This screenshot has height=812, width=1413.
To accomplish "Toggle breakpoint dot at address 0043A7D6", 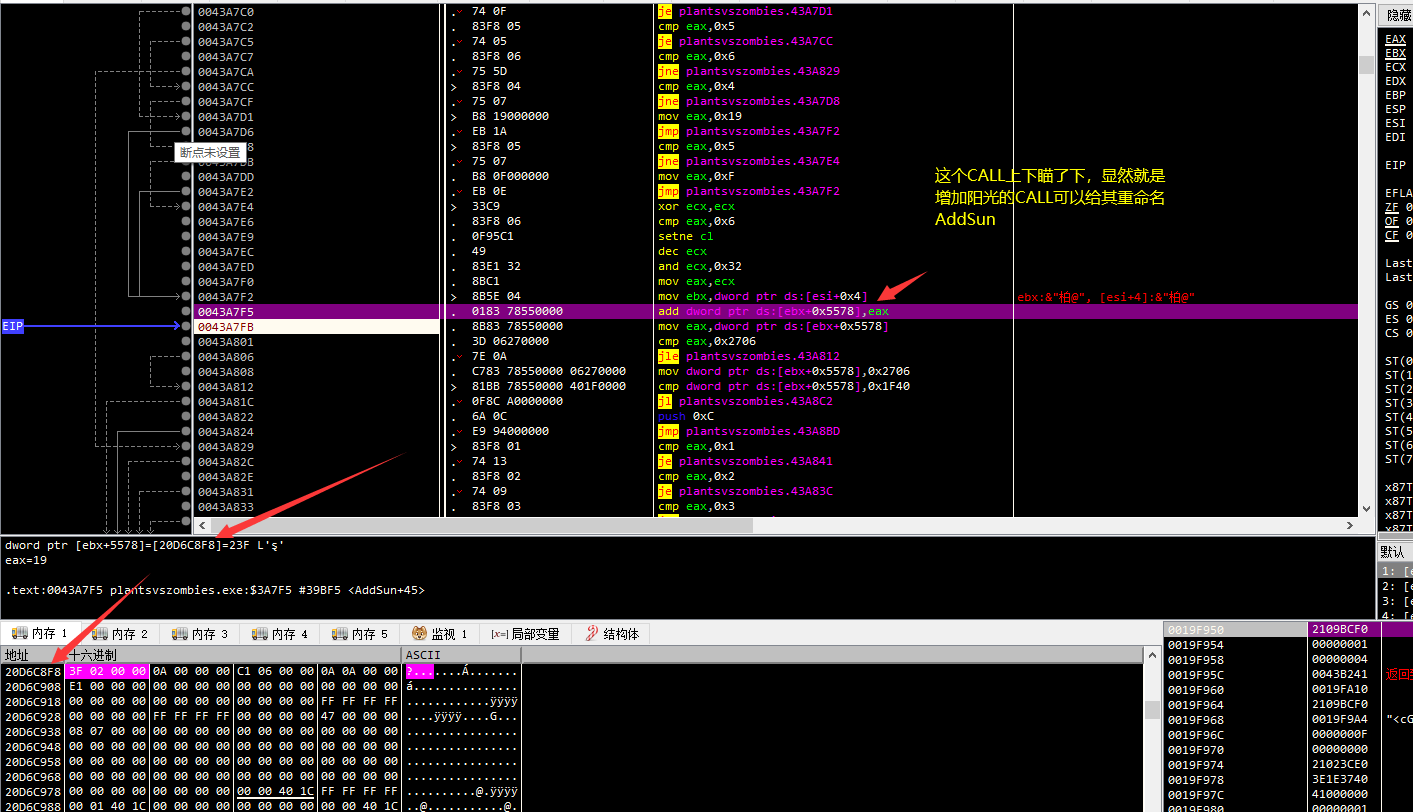I will tap(186, 132).
